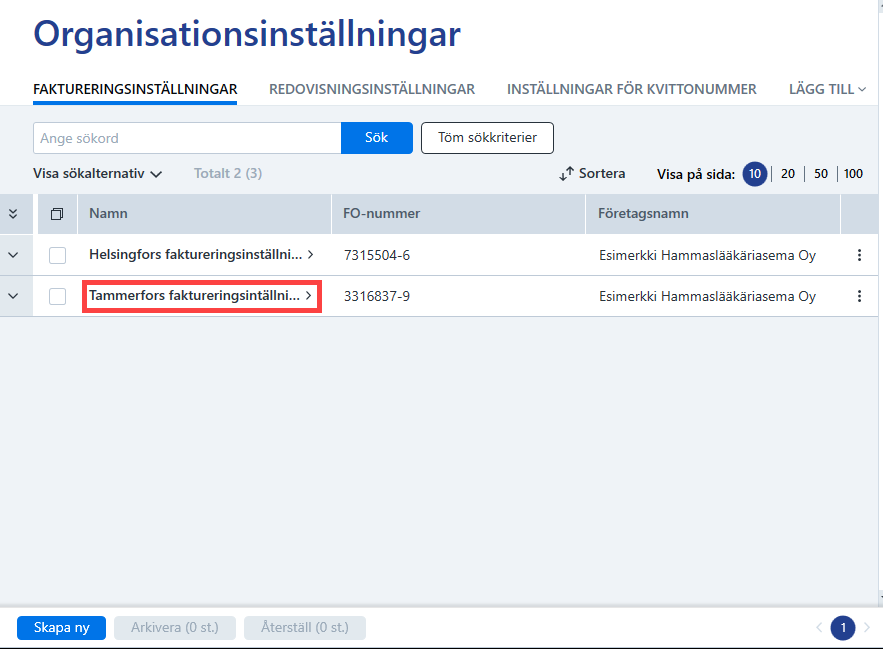This screenshot has width=883, height=652.
Task: Click the Skapa ny button
Action: (x=61, y=628)
